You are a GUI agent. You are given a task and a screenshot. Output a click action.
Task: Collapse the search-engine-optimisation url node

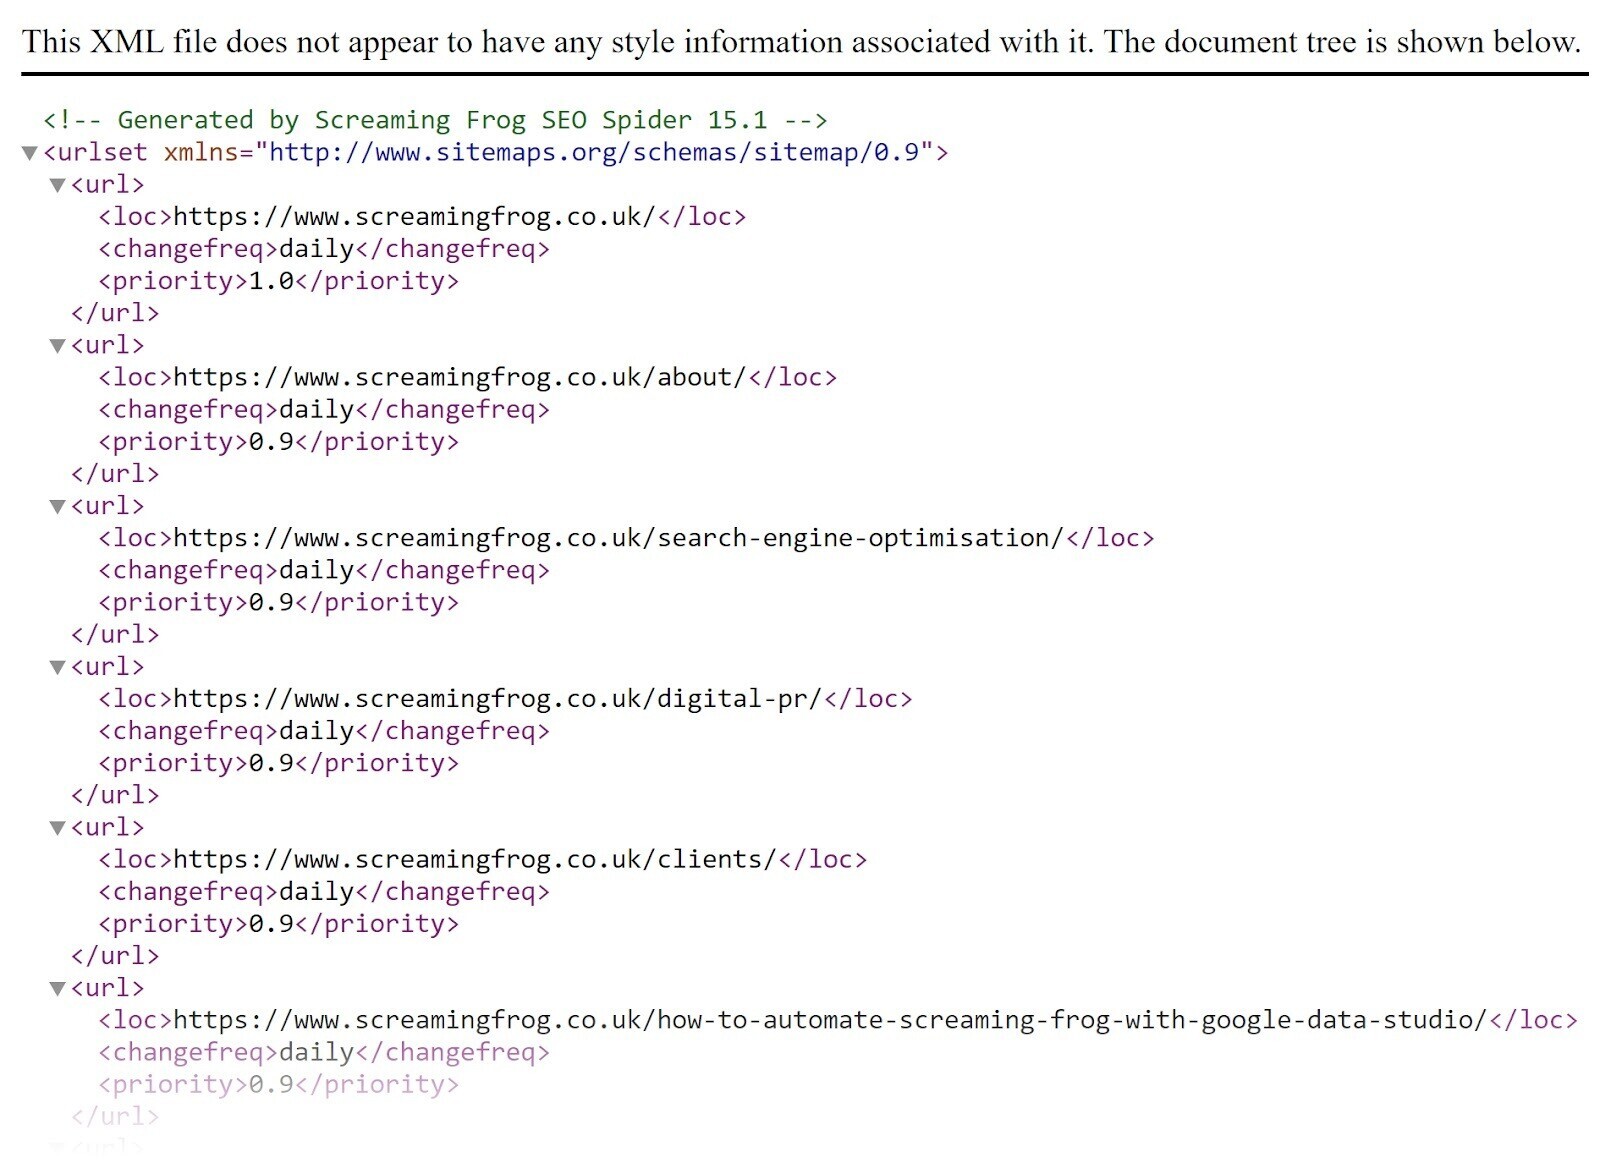56,506
